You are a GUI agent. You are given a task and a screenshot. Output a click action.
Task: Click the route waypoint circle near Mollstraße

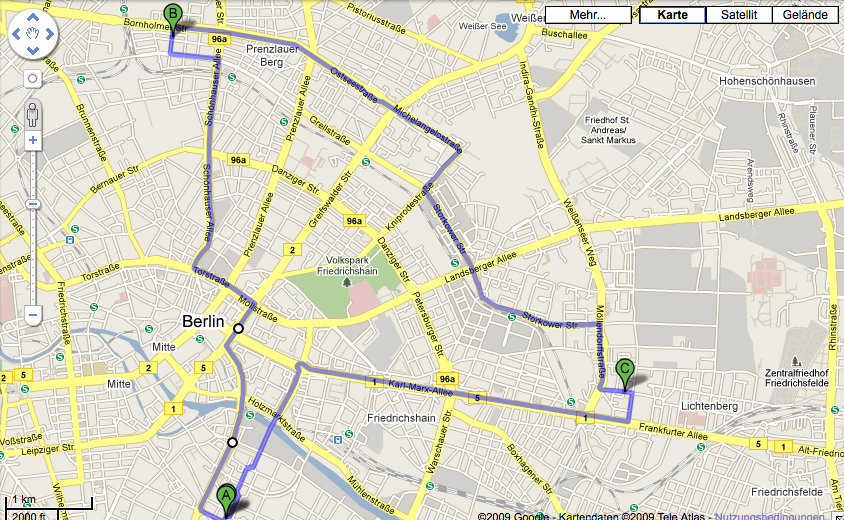point(238,328)
